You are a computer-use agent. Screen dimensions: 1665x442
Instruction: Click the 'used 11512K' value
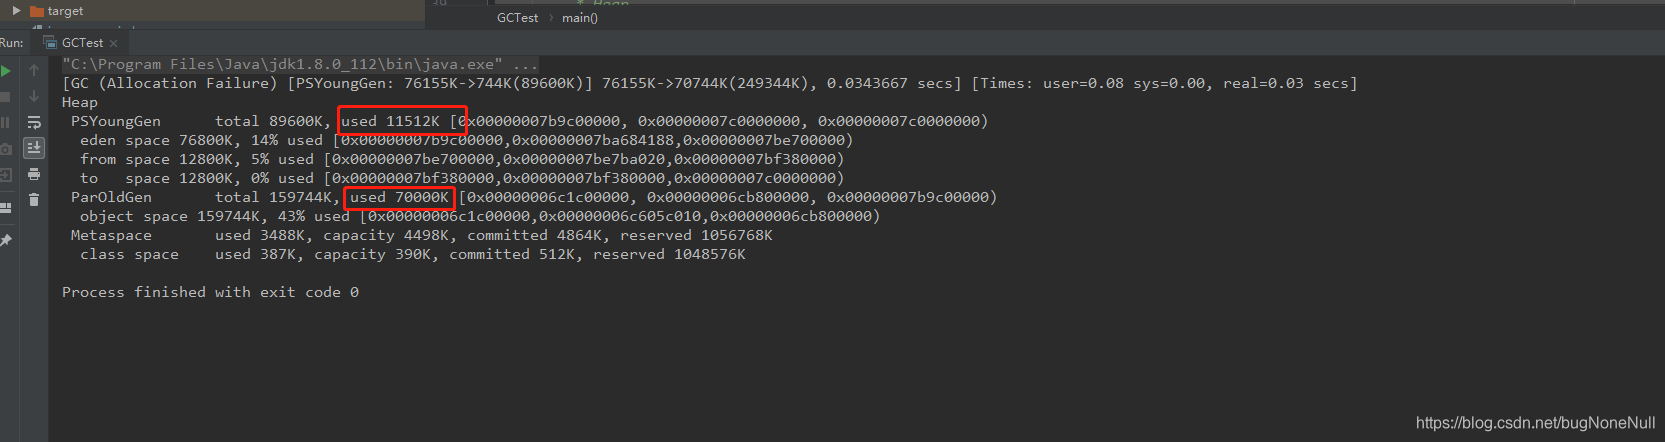390,121
